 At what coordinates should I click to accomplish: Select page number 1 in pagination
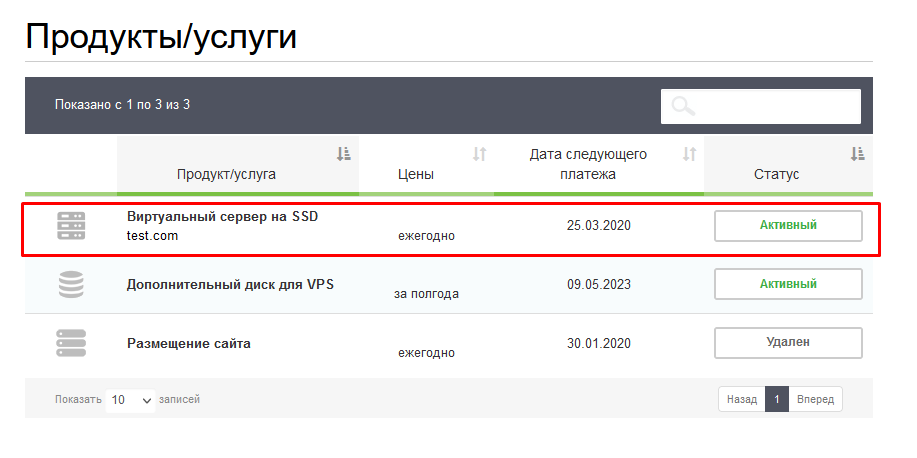pos(777,400)
